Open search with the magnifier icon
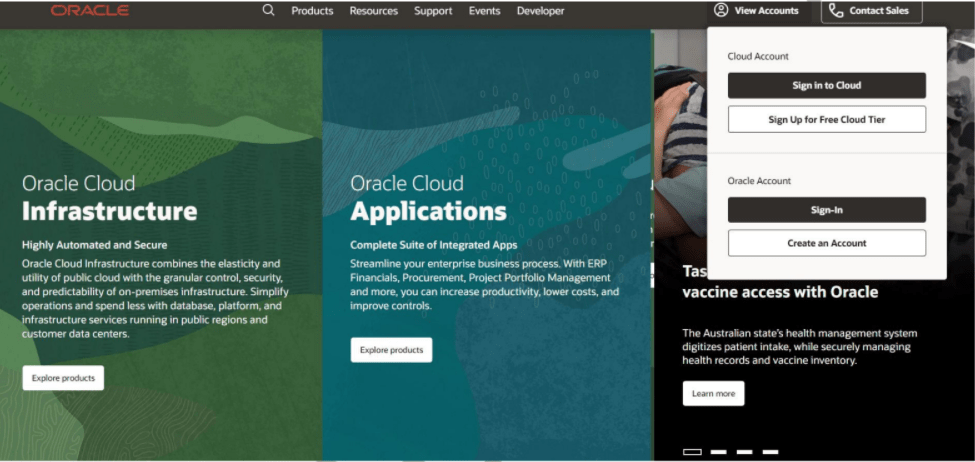 pos(268,11)
